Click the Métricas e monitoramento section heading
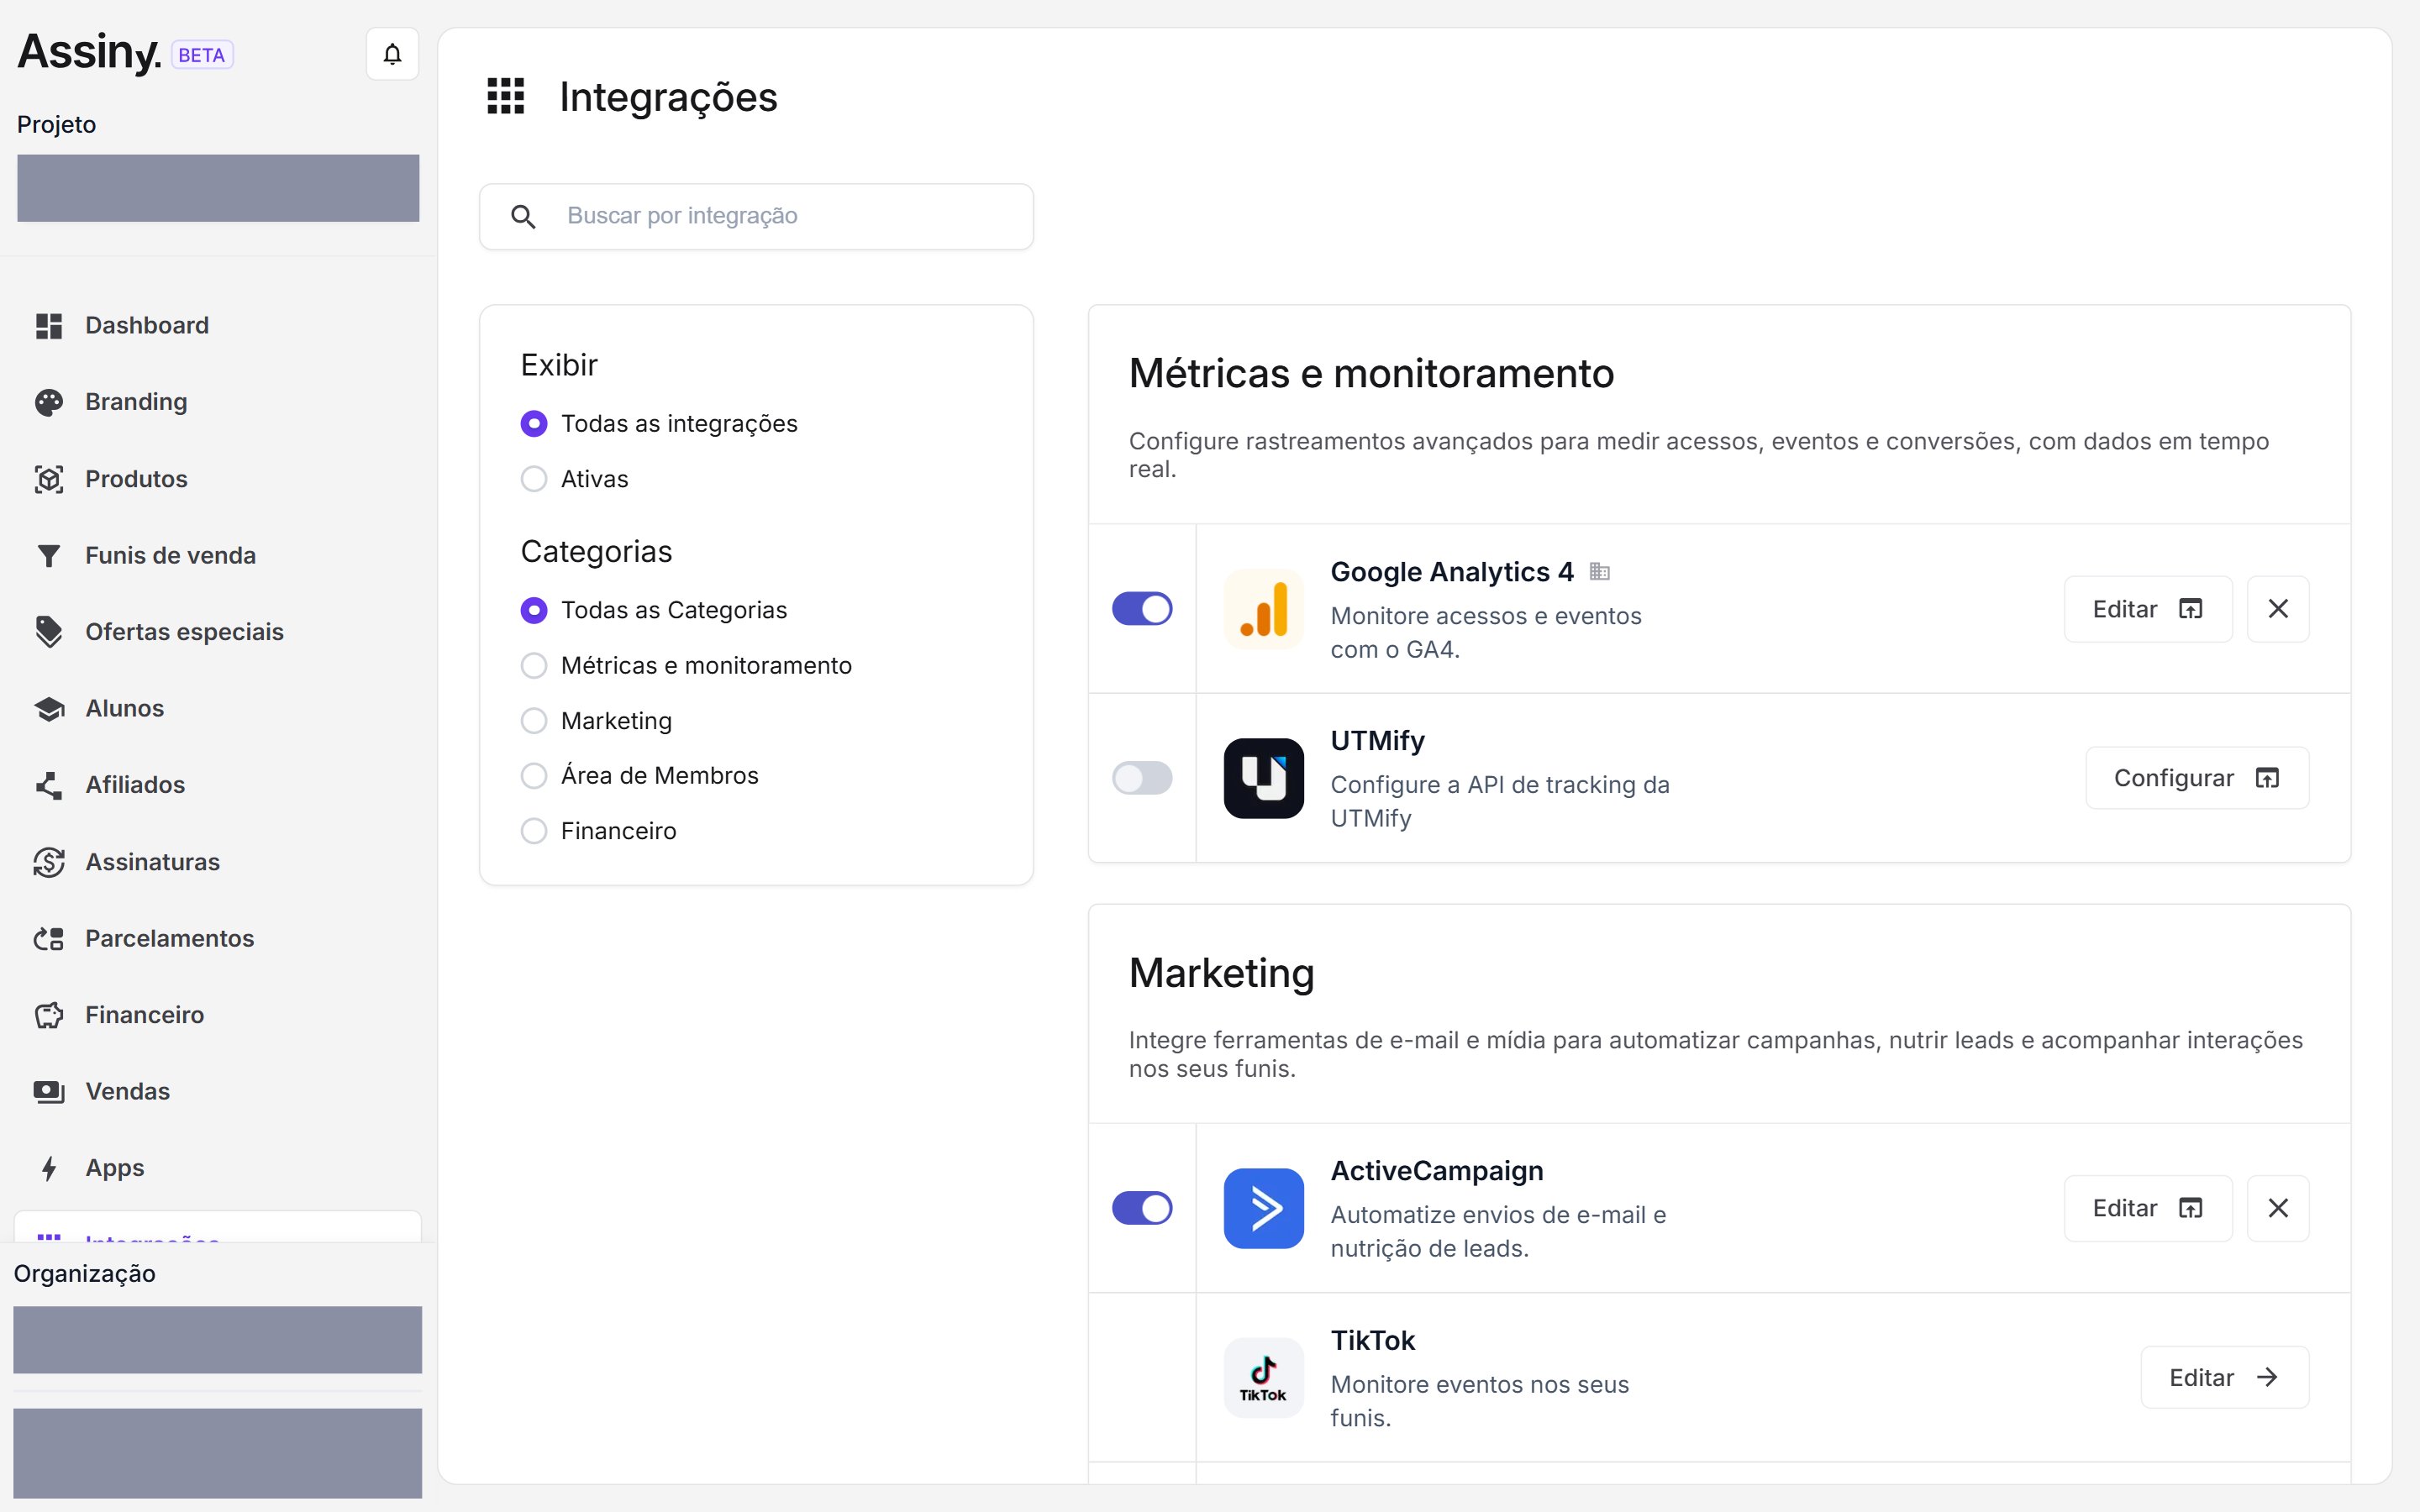Image resolution: width=2420 pixels, height=1512 pixels. point(1371,374)
